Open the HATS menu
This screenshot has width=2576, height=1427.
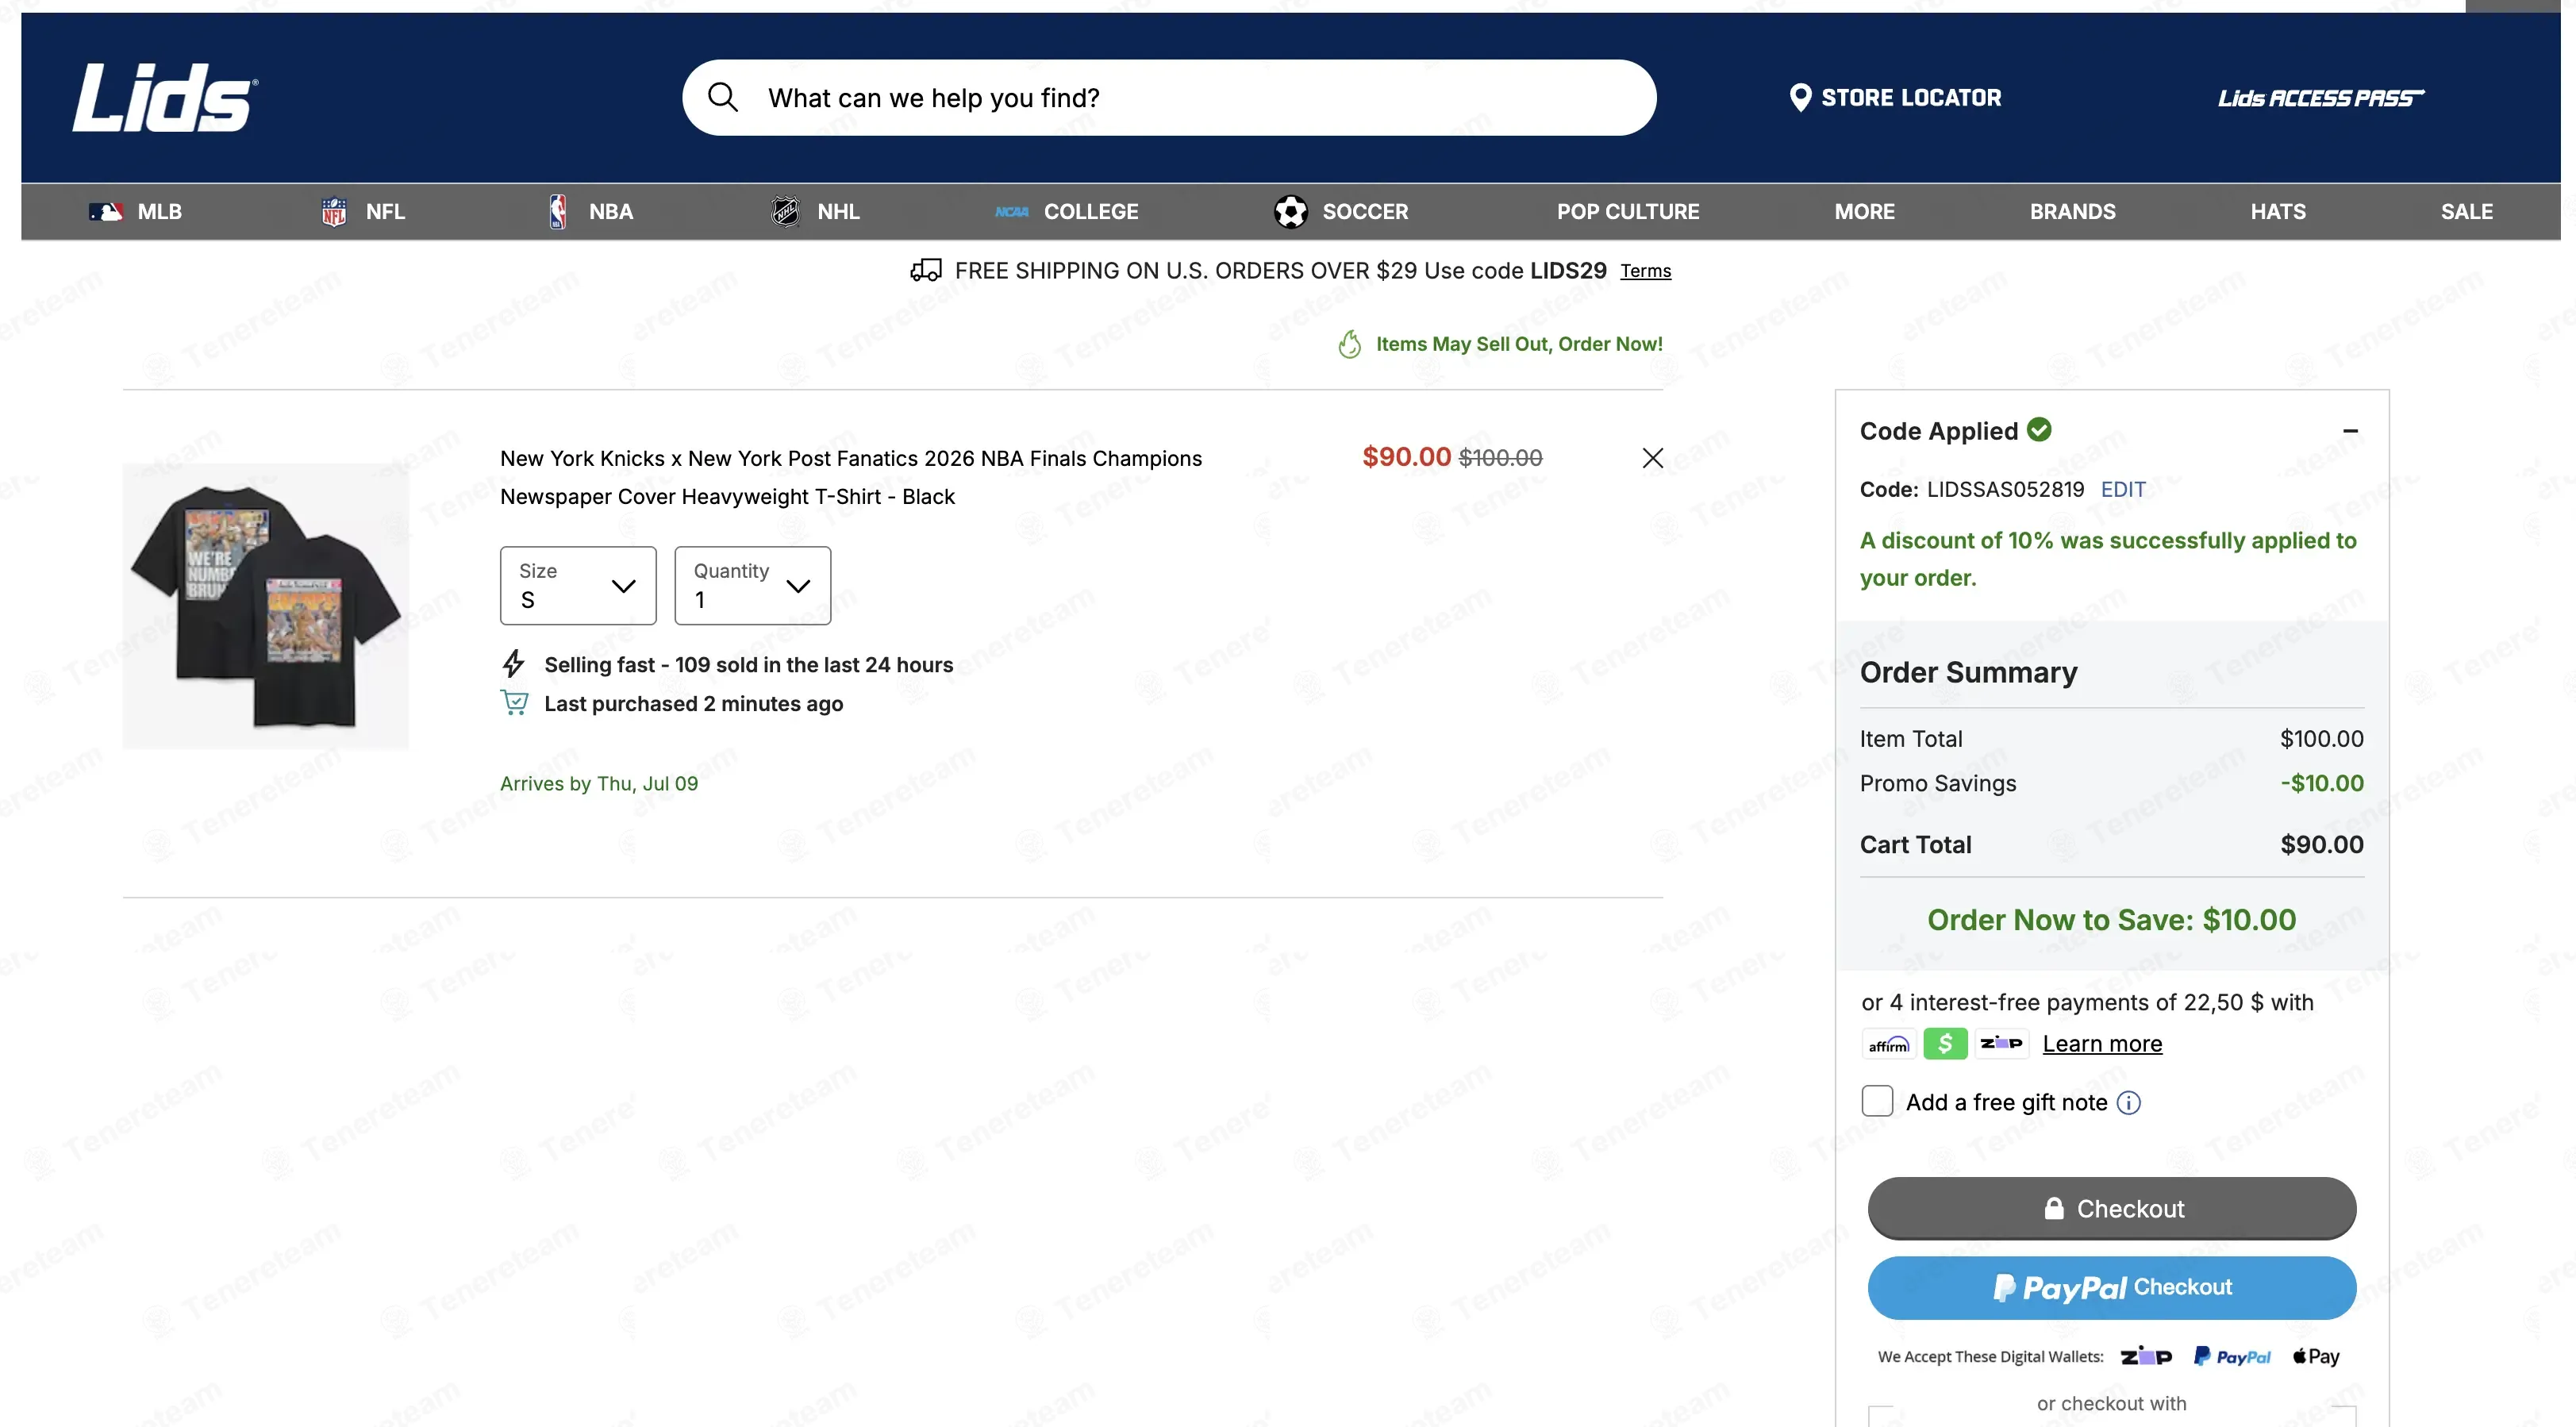coord(2278,211)
